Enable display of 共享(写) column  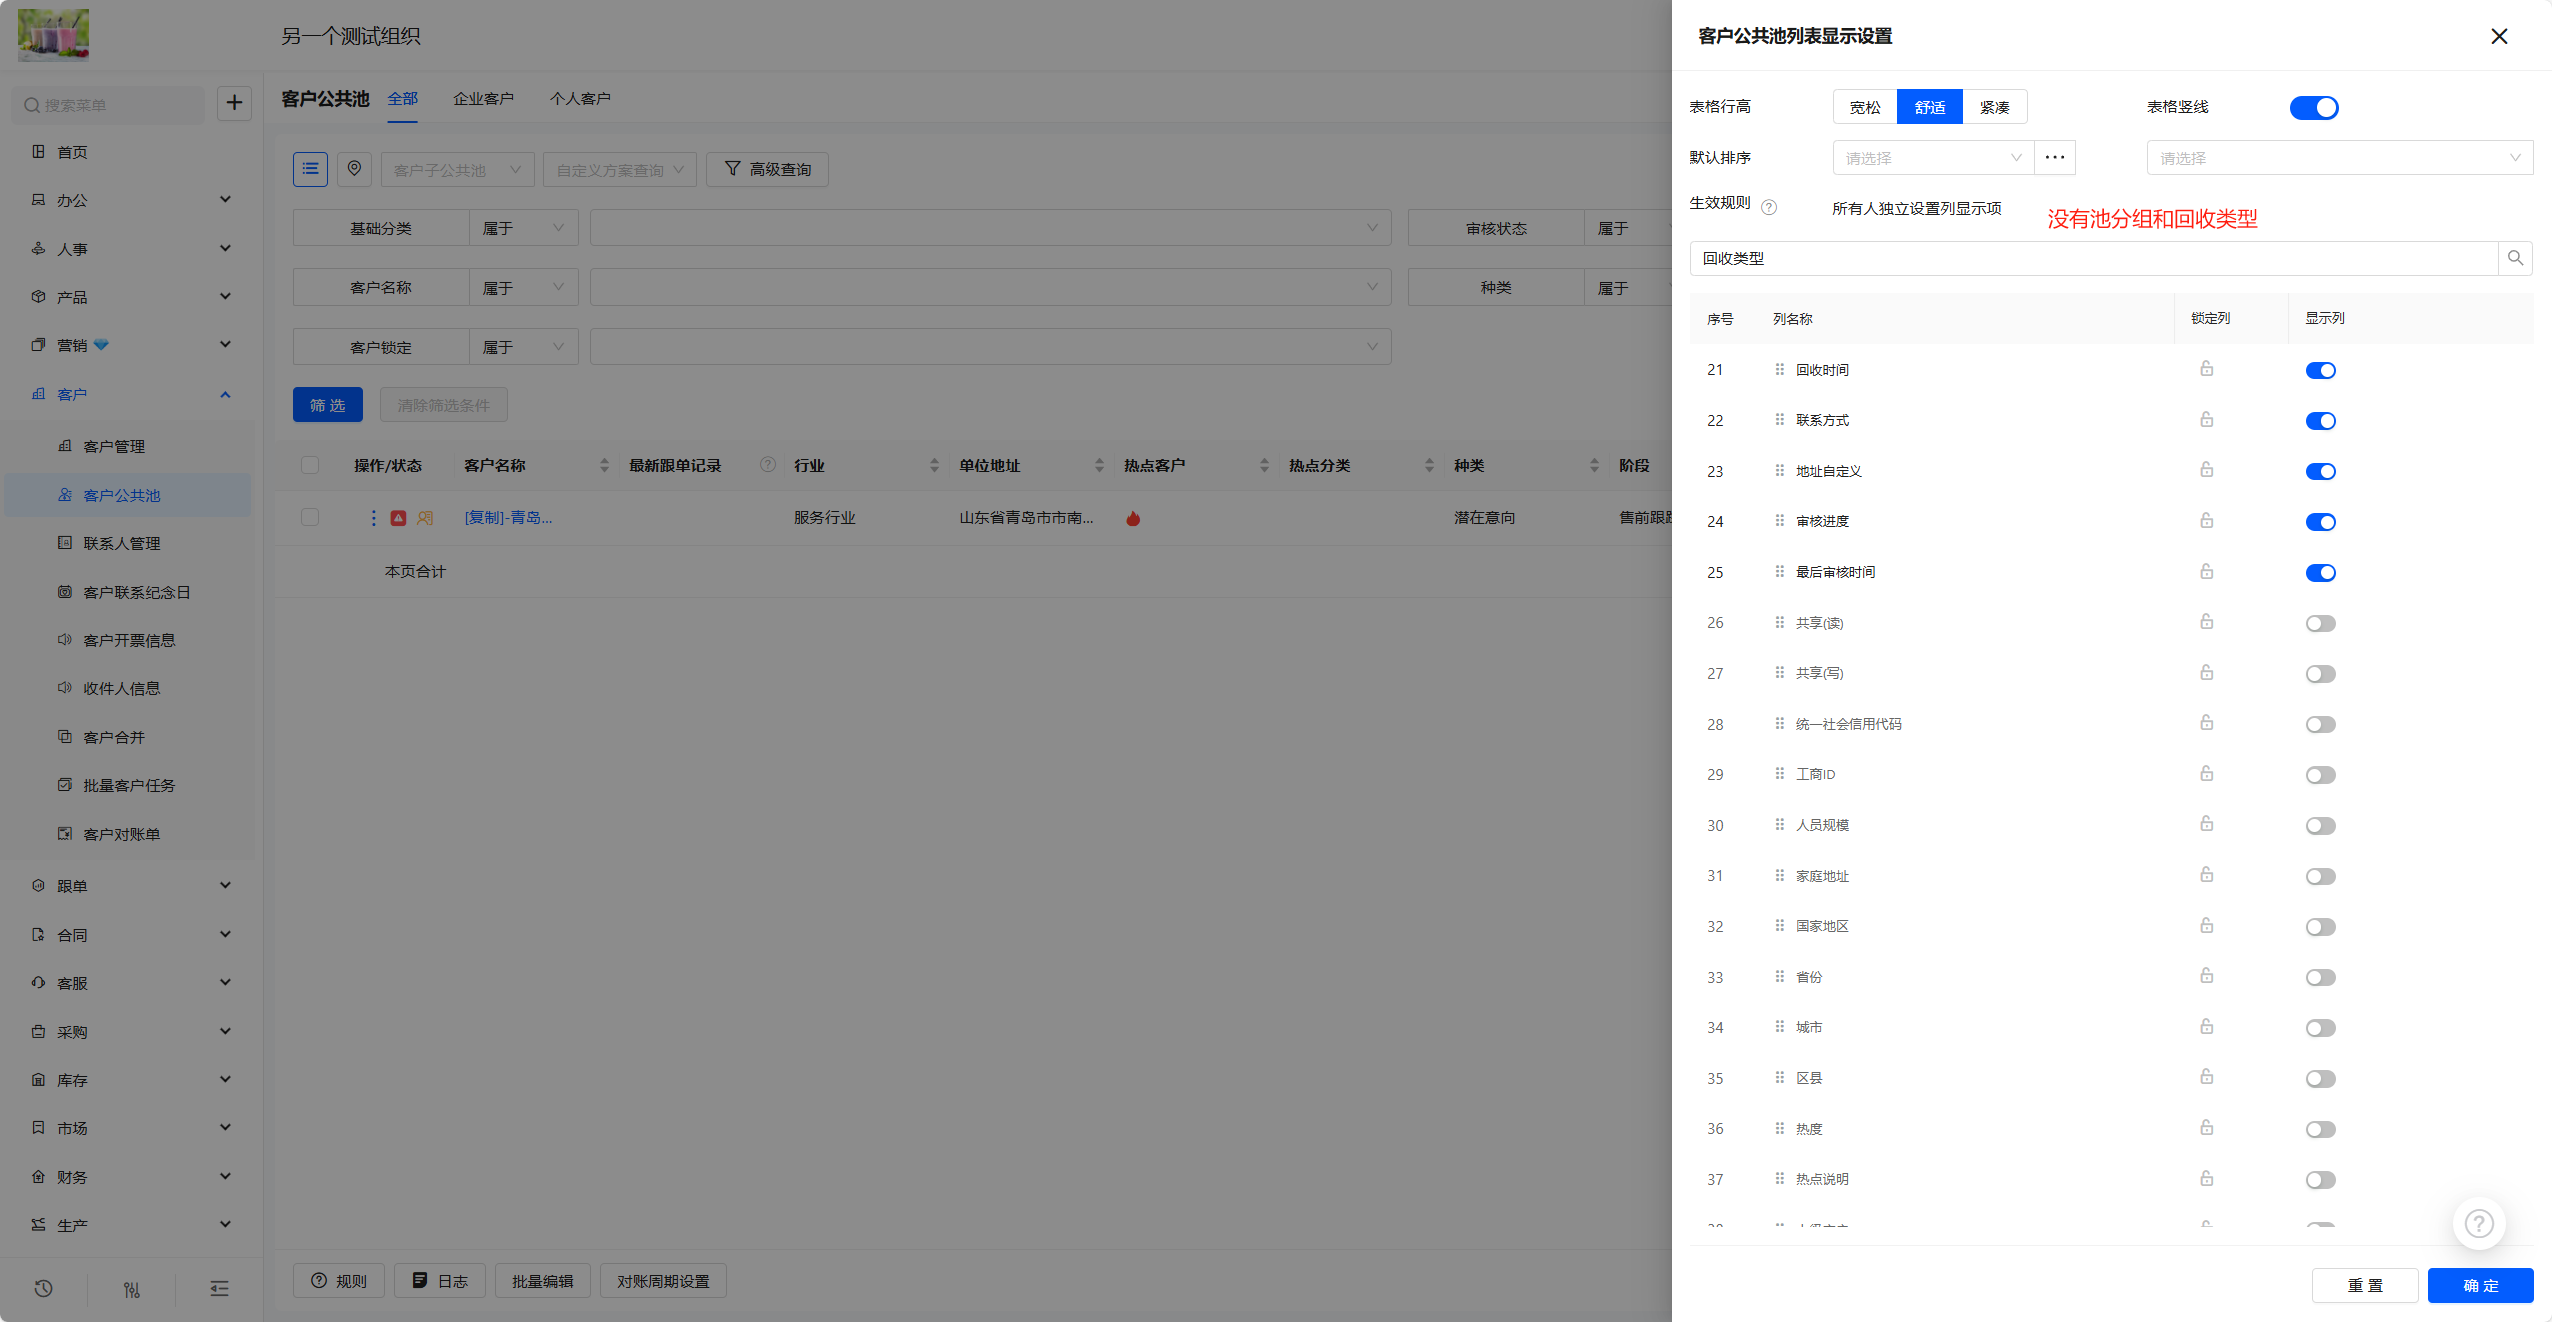[x=2320, y=674]
